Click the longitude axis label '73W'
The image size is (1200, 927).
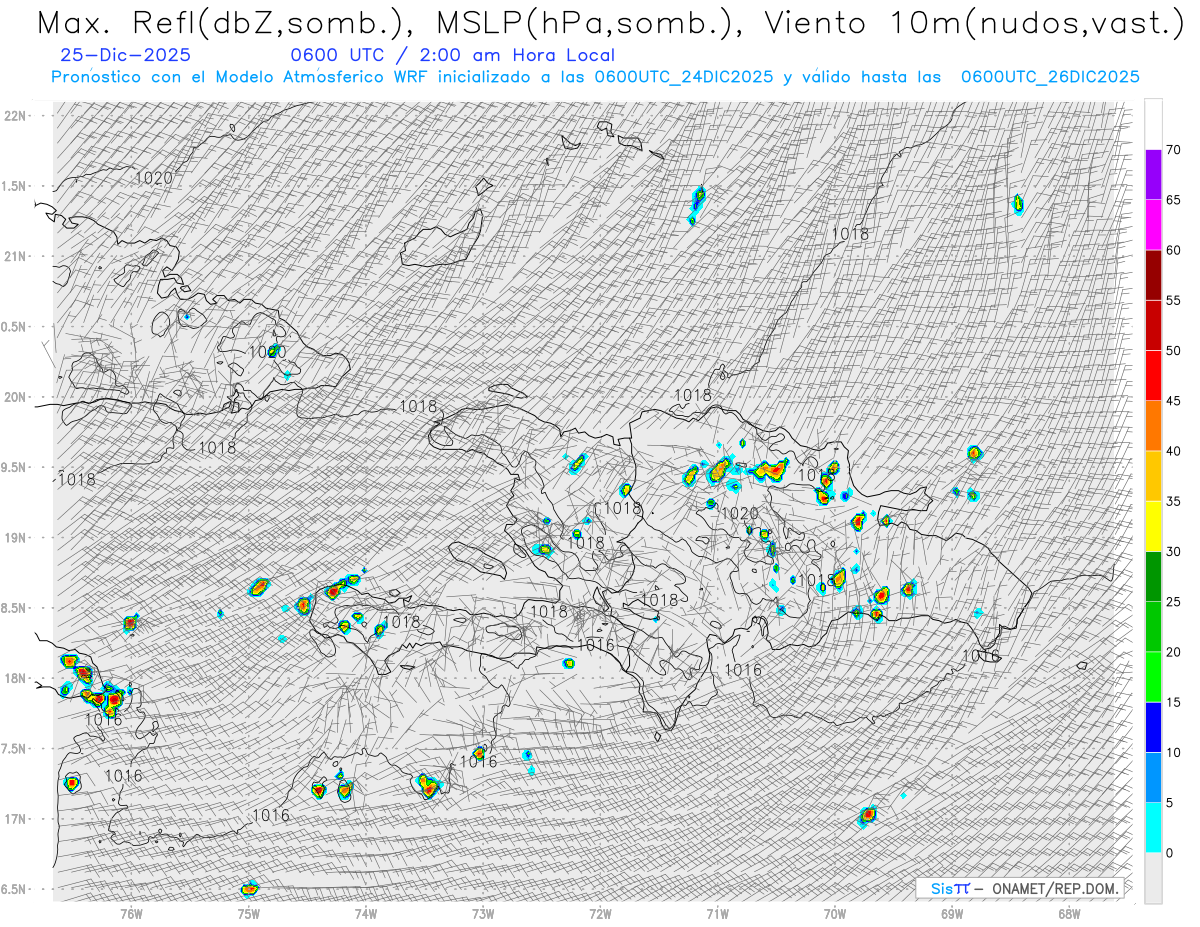pyautogui.click(x=483, y=913)
